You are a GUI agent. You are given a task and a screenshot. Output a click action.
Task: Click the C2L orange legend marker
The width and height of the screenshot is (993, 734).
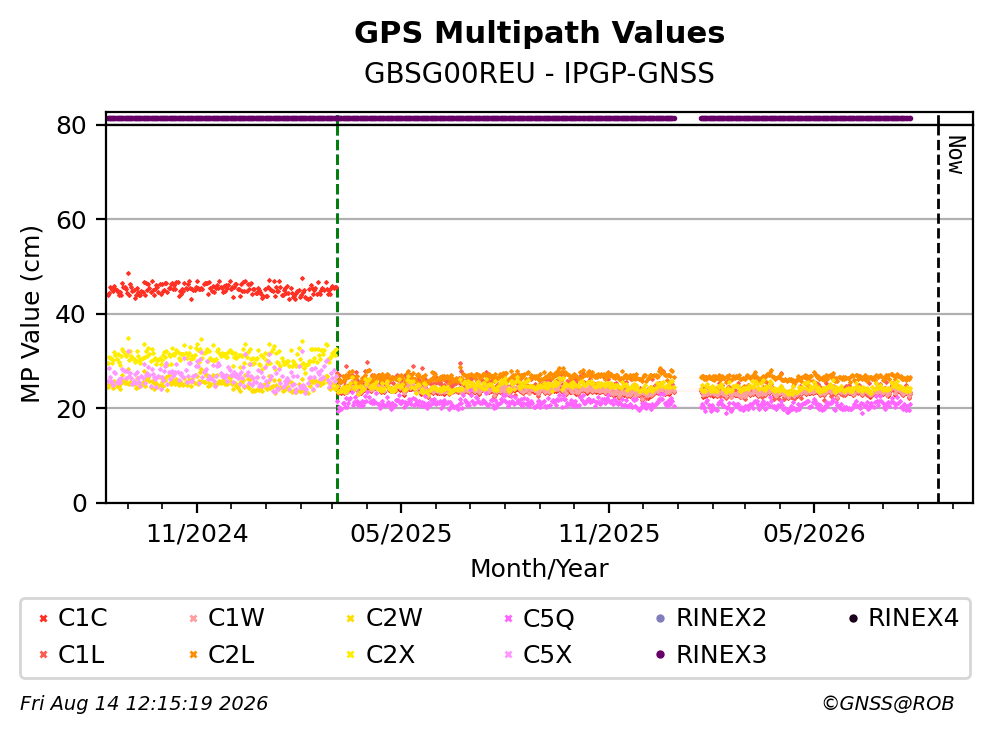(x=194, y=655)
